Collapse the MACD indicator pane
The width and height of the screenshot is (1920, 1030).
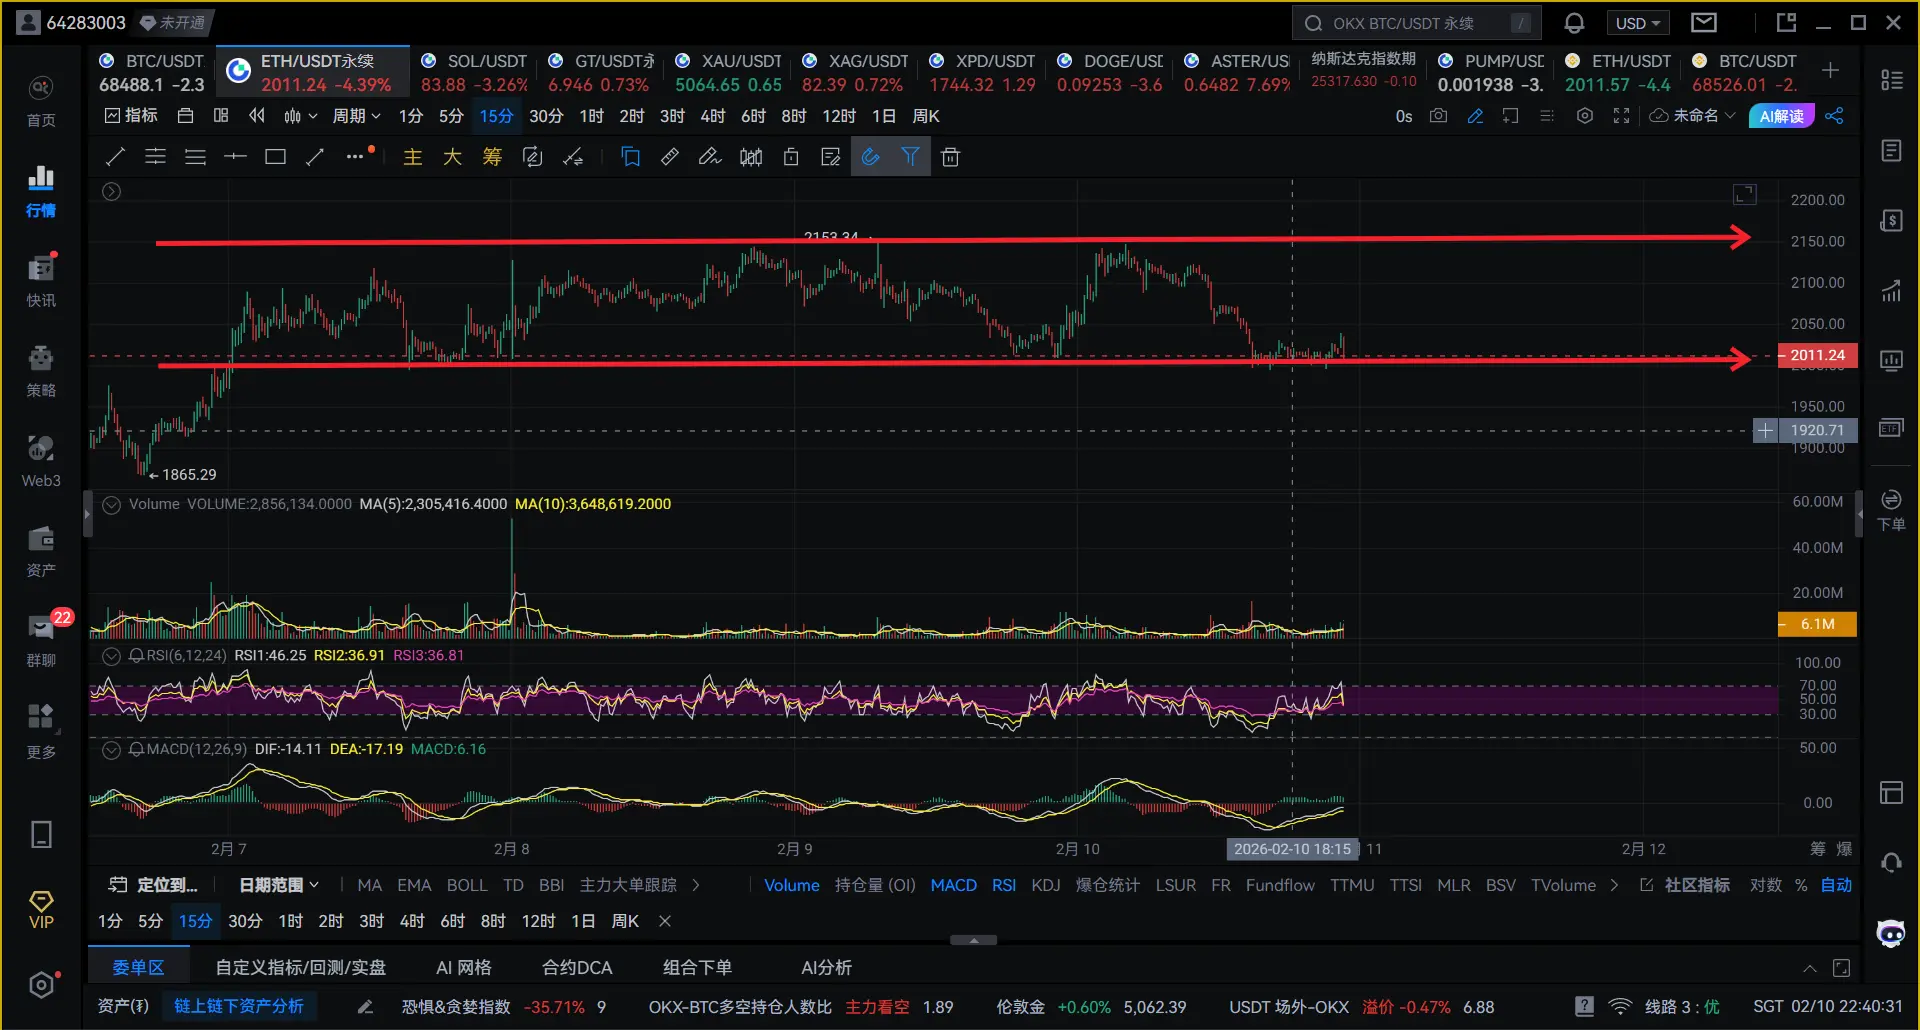pos(112,749)
